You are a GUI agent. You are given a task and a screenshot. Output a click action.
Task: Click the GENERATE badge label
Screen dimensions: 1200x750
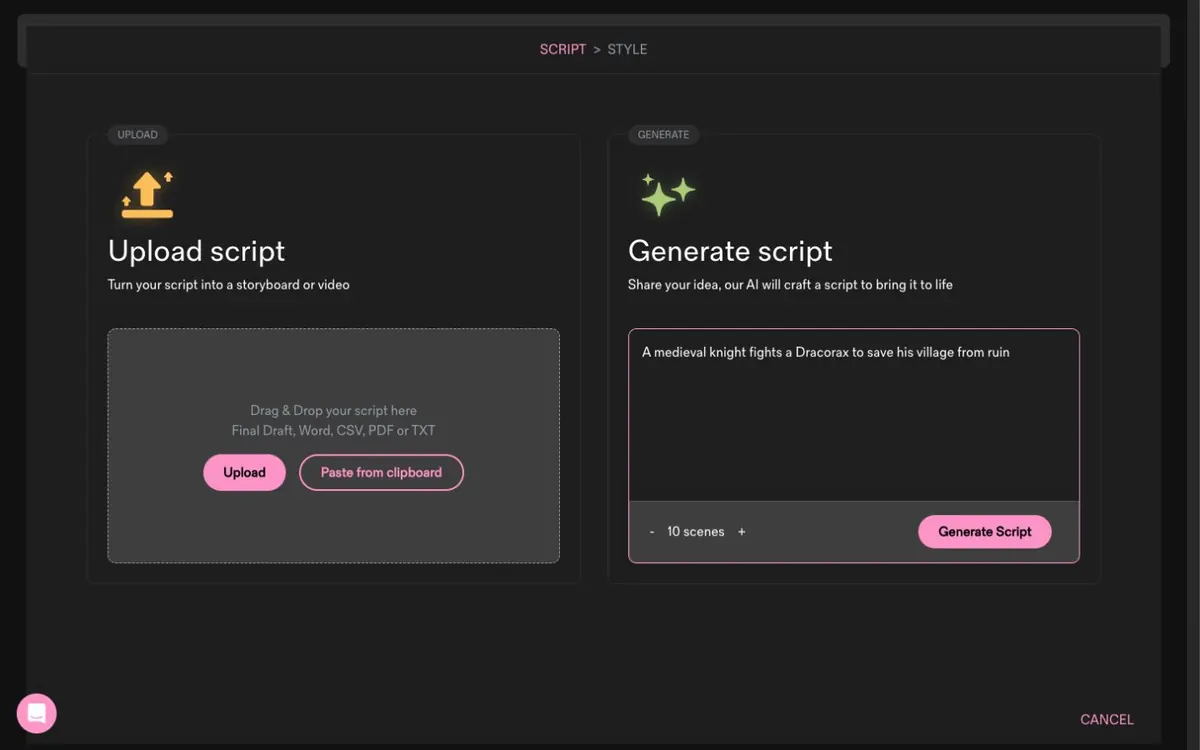(663, 135)
